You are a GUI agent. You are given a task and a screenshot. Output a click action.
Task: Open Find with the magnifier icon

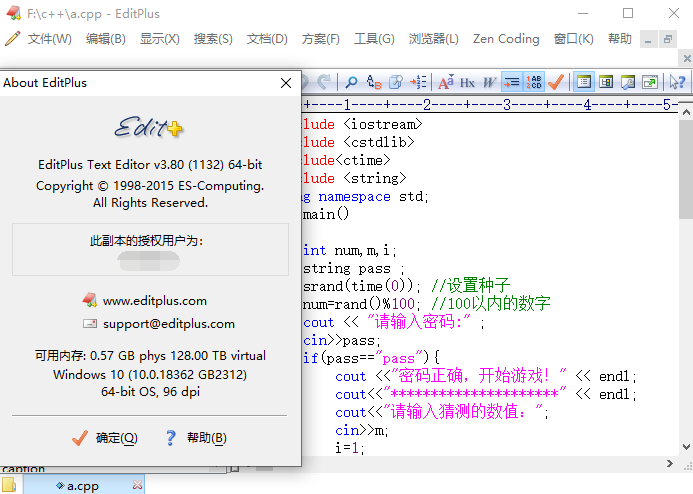tap(351, 82)
